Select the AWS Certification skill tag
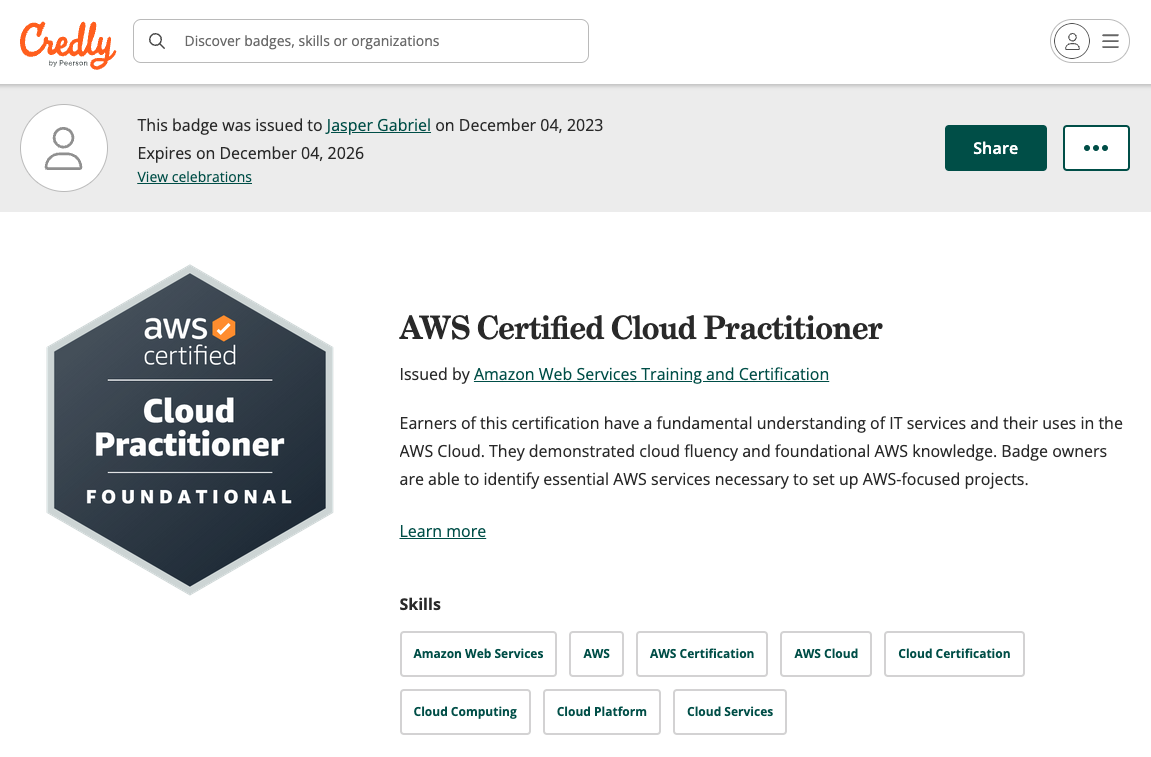This screenshot has height=757, width=1151. pyautogui.click(x=701, y=653)
